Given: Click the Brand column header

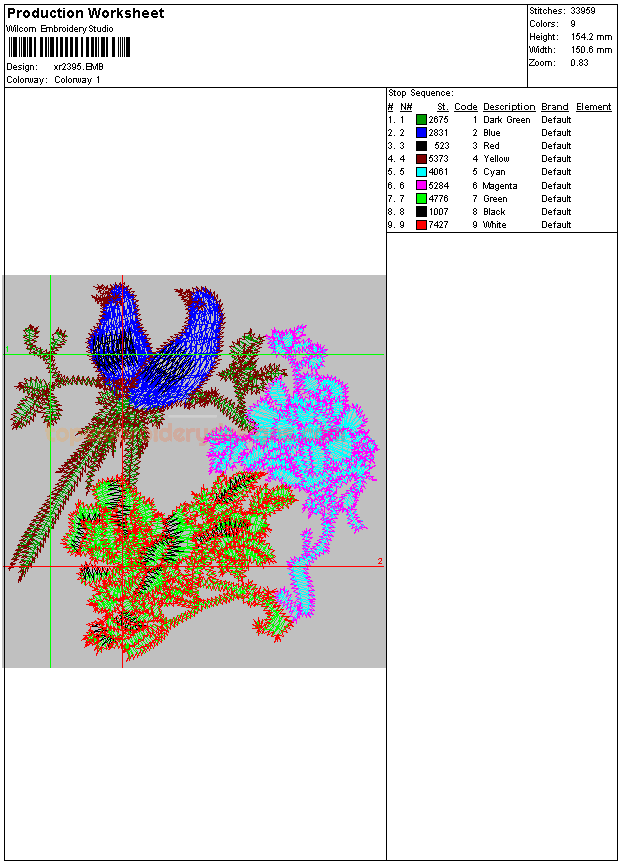Looking at the screenshot, I should point(555,107).
